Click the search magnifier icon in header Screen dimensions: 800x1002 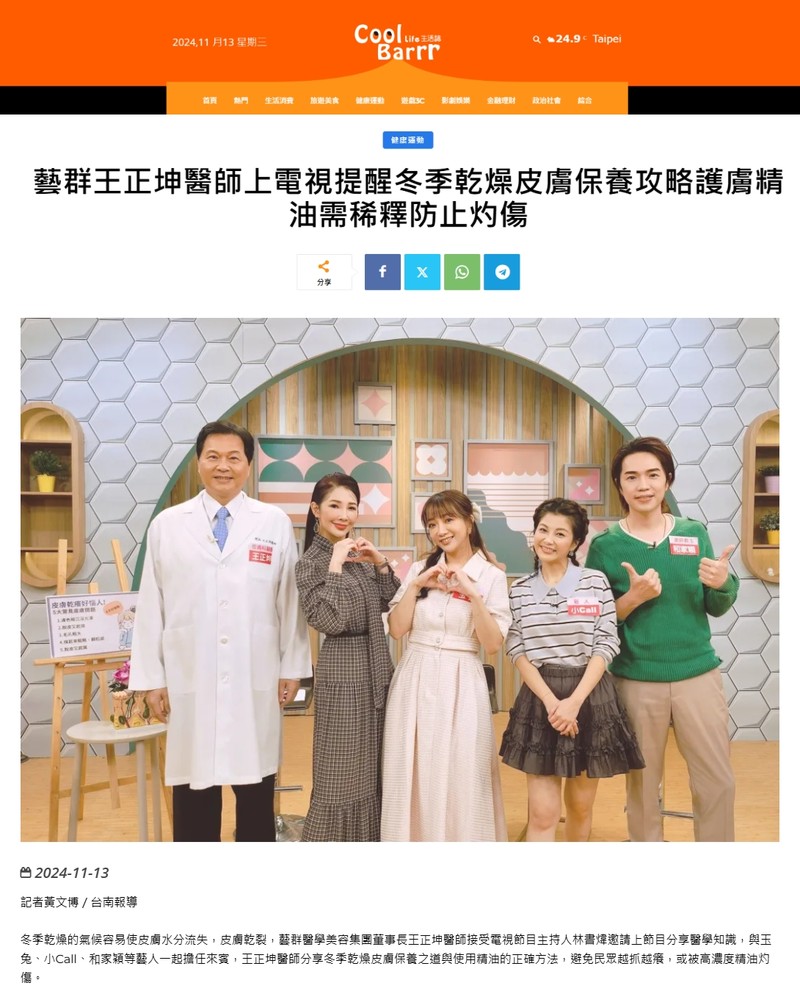(537, 40)
